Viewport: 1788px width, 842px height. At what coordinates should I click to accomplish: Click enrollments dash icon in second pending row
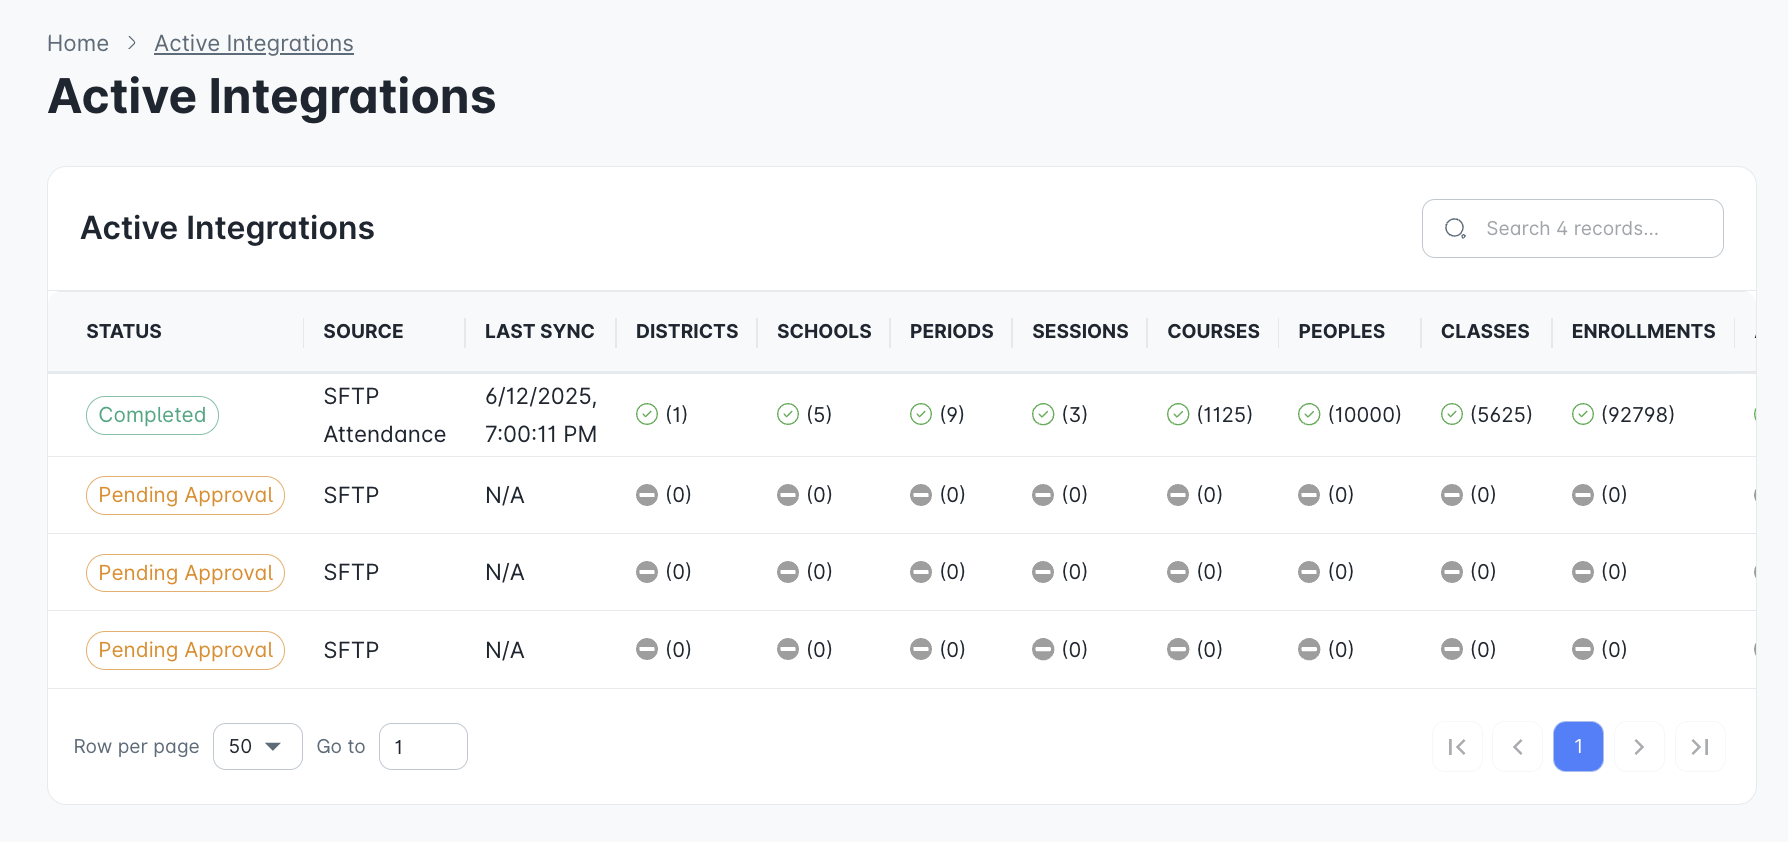point(1583,572)
